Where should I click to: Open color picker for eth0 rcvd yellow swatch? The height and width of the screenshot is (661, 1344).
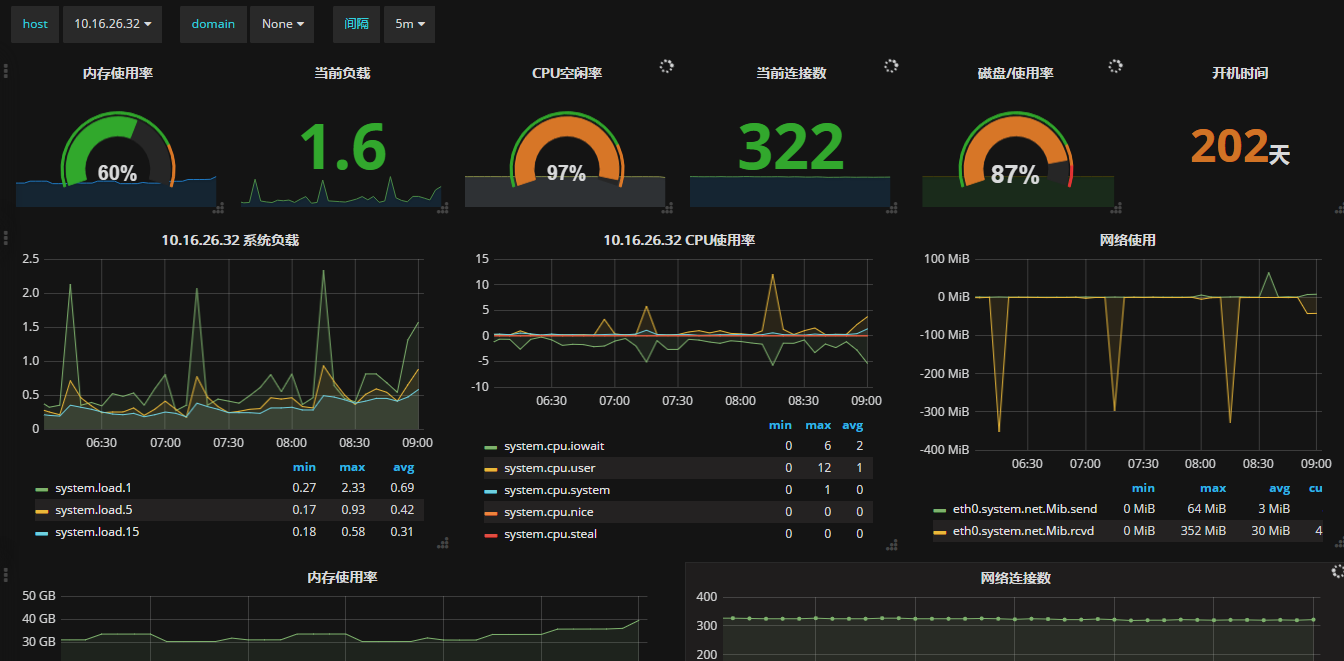939,532
